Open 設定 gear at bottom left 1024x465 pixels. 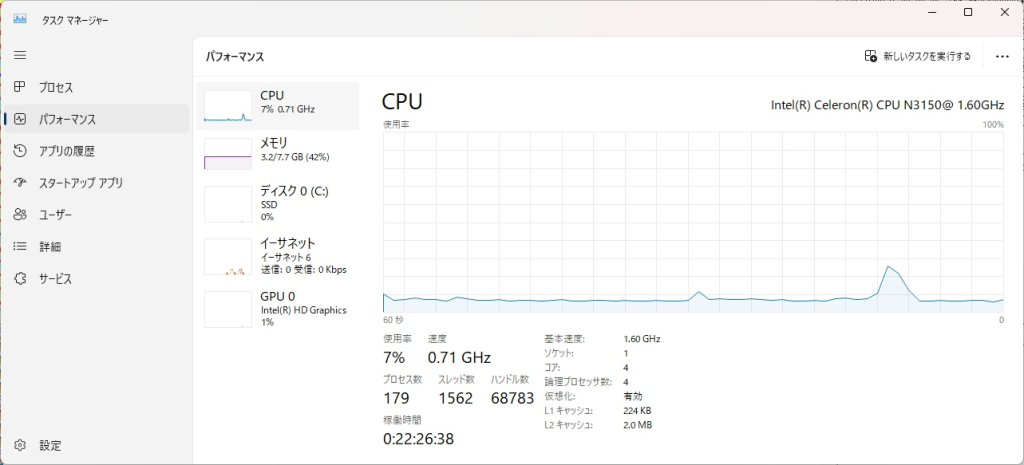coord(20,445)
